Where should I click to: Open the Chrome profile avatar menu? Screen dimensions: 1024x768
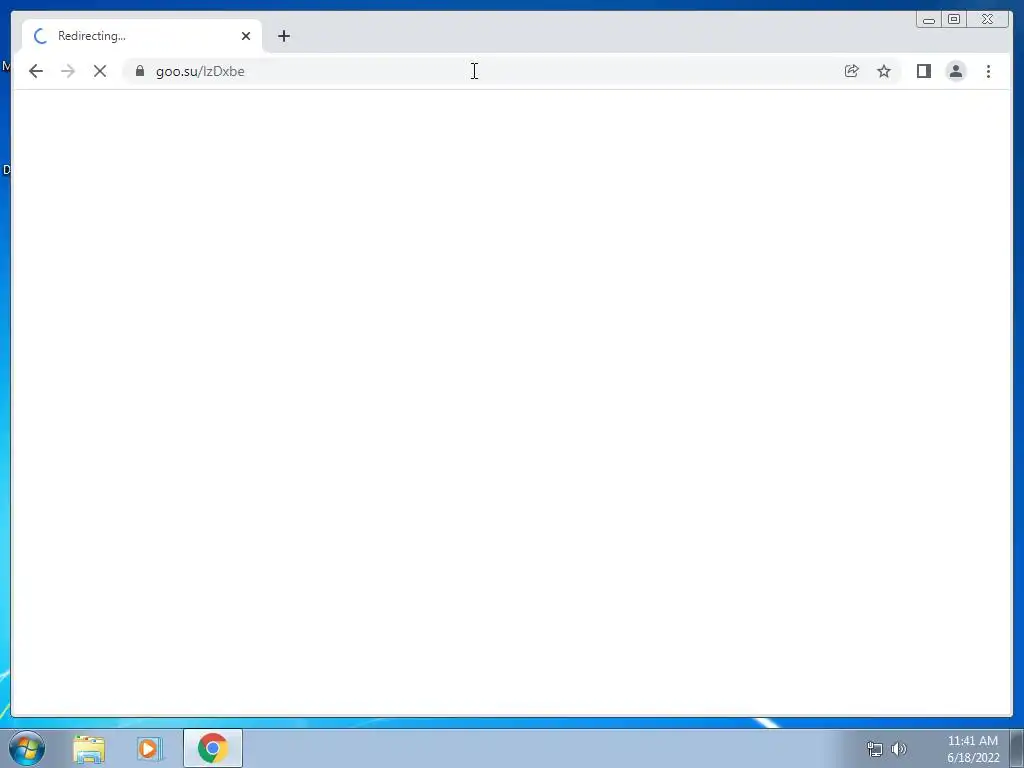(956, 71)
